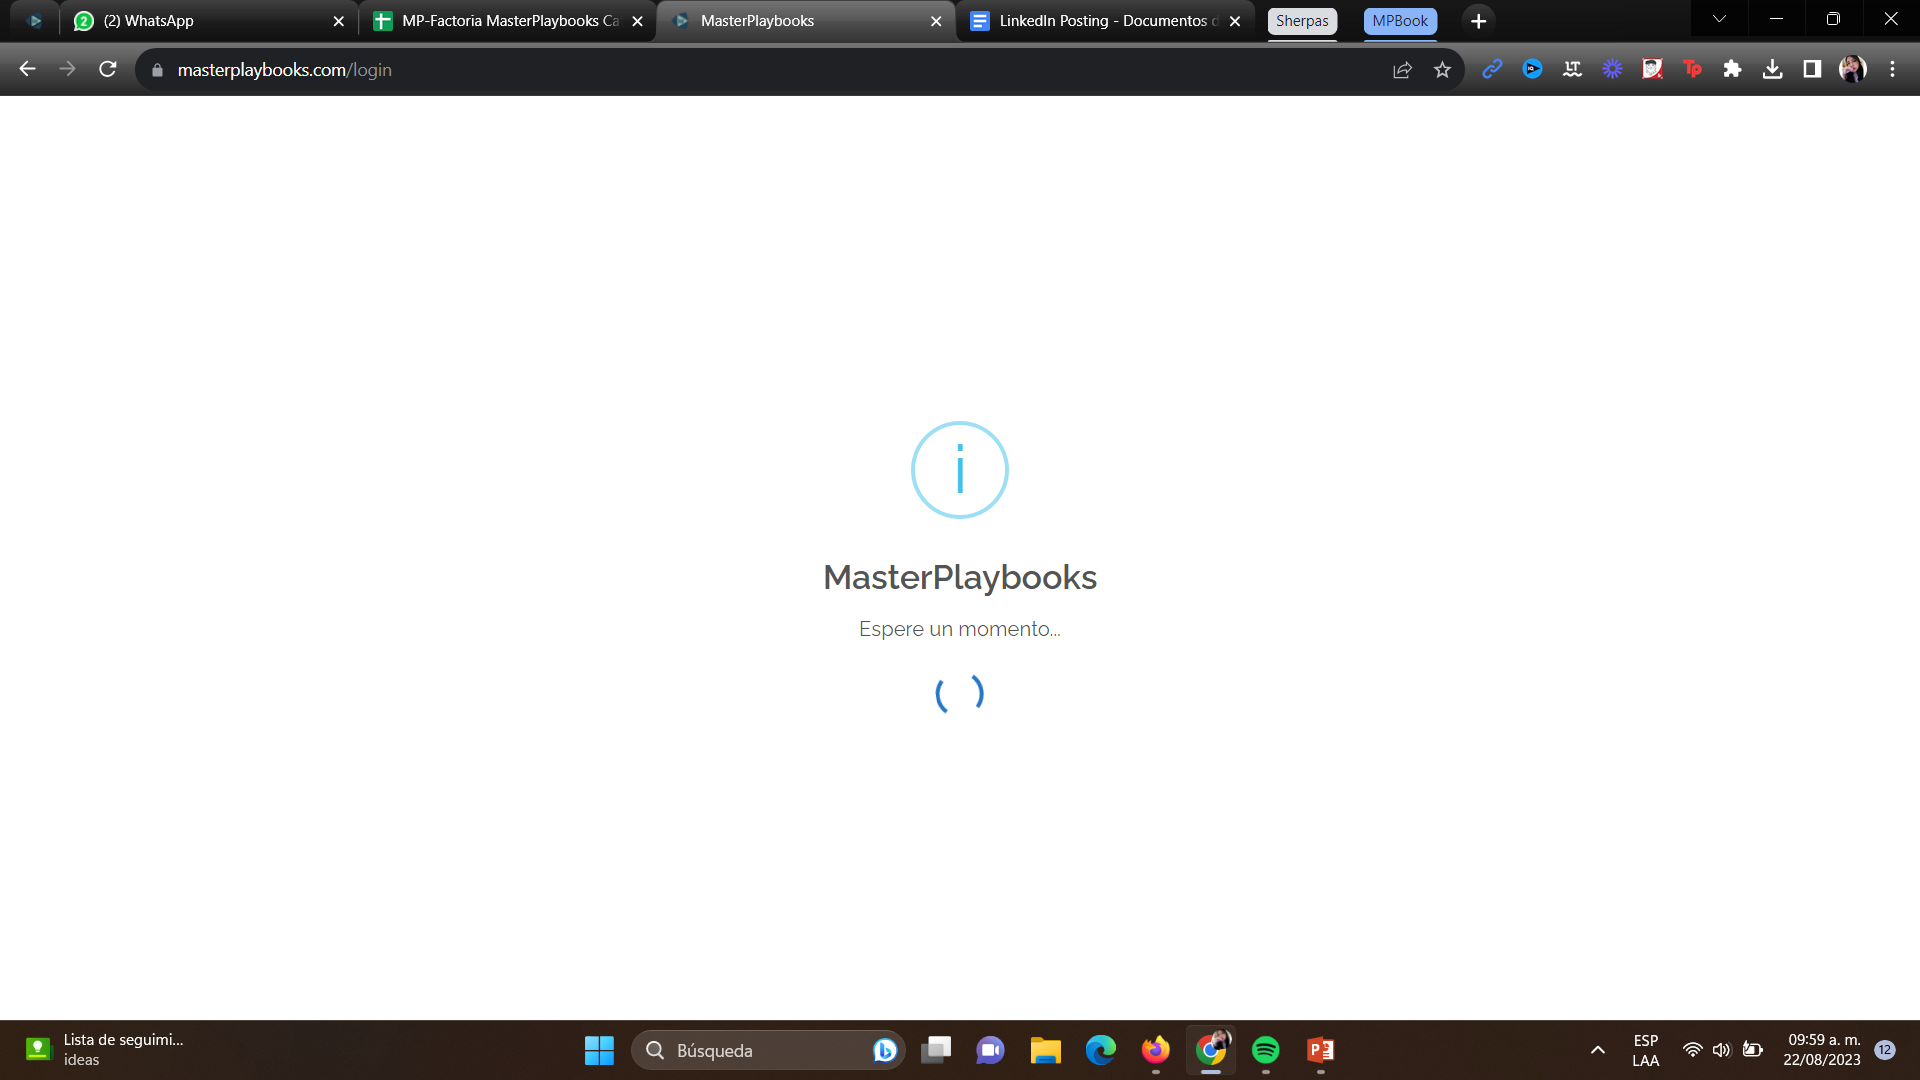The image size is (1920, 1080).
Task: Check the battery status icon
Action: pyautogui.click(x=1752, y=1050)
